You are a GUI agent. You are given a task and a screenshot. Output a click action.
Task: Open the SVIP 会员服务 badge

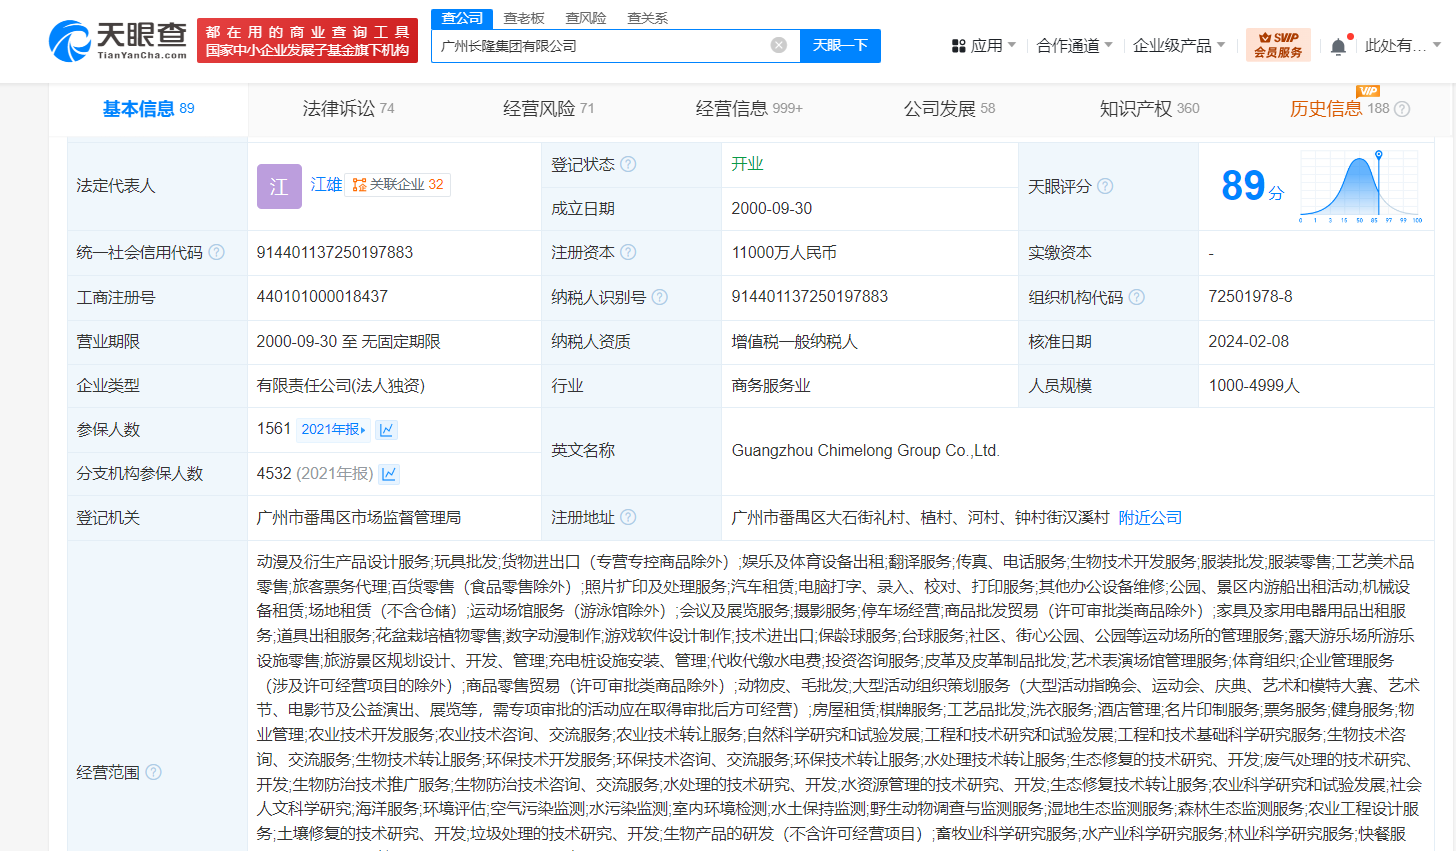[x=1278, y=45]
